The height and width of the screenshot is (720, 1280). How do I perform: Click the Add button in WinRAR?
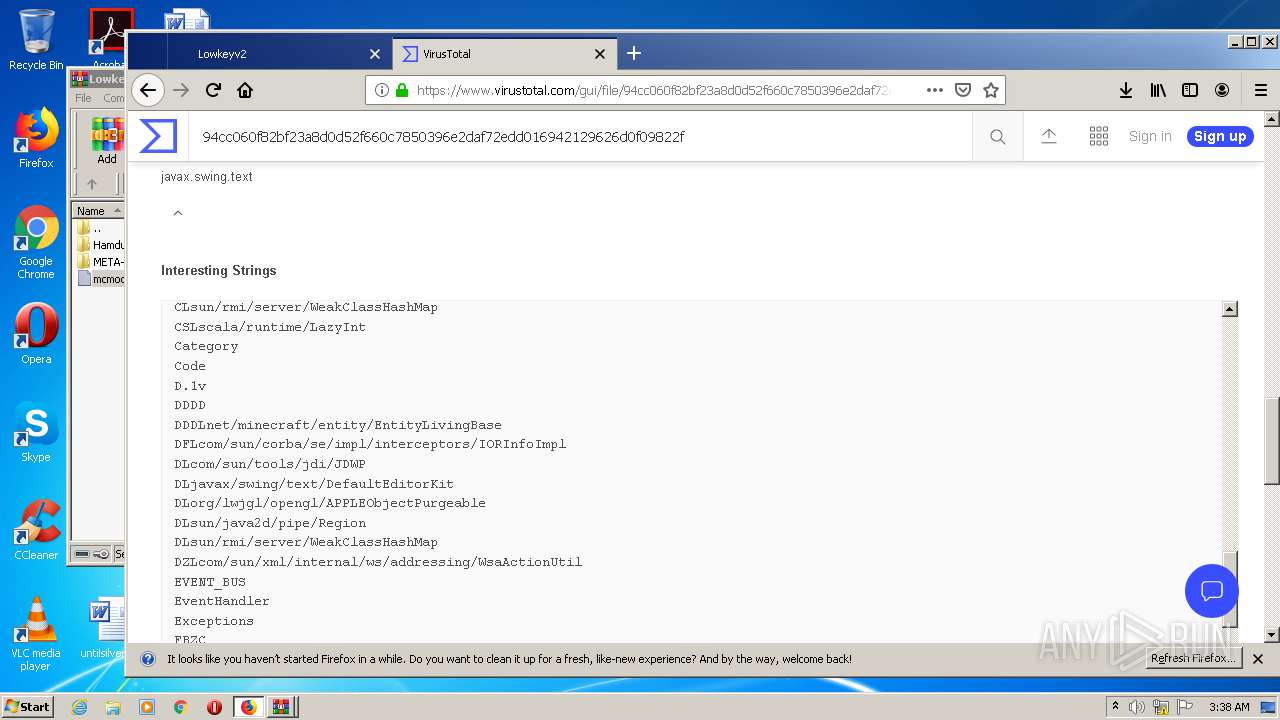coord(106,141)
